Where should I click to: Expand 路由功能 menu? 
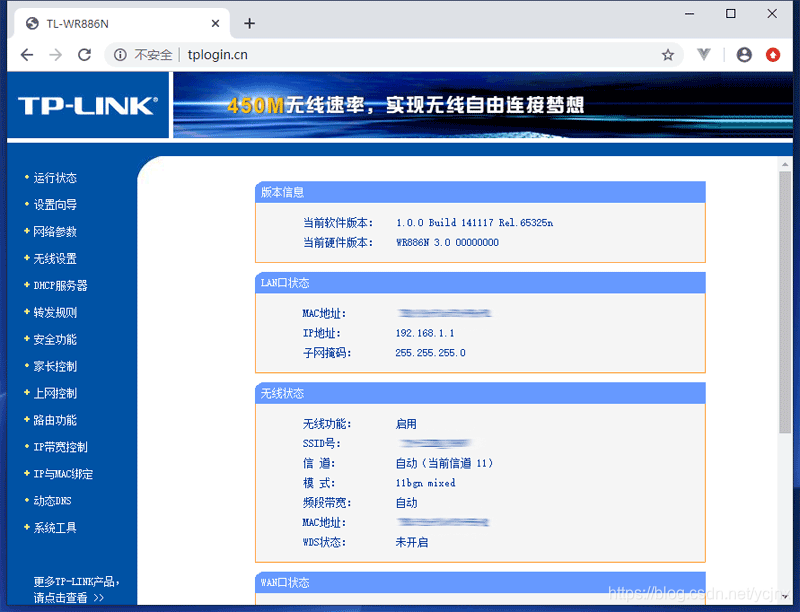click(x=55, y=420)
